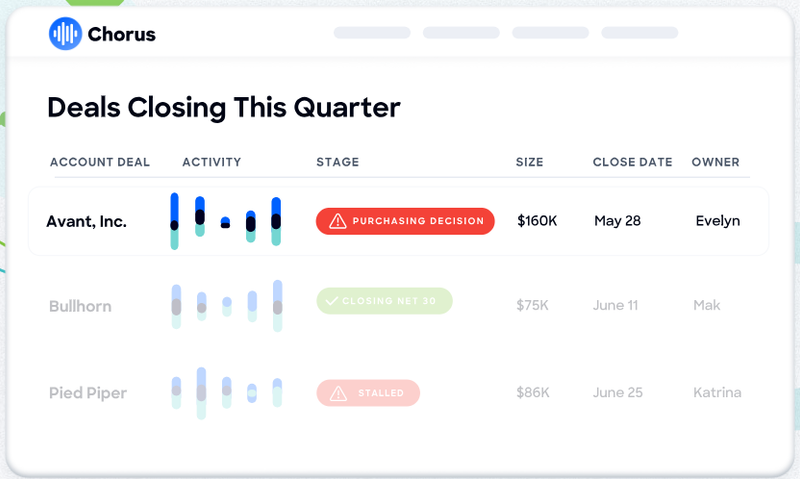Open the Bullhorn account name
The height and width of the screenshot is (479, 800).
click(80, 306)
